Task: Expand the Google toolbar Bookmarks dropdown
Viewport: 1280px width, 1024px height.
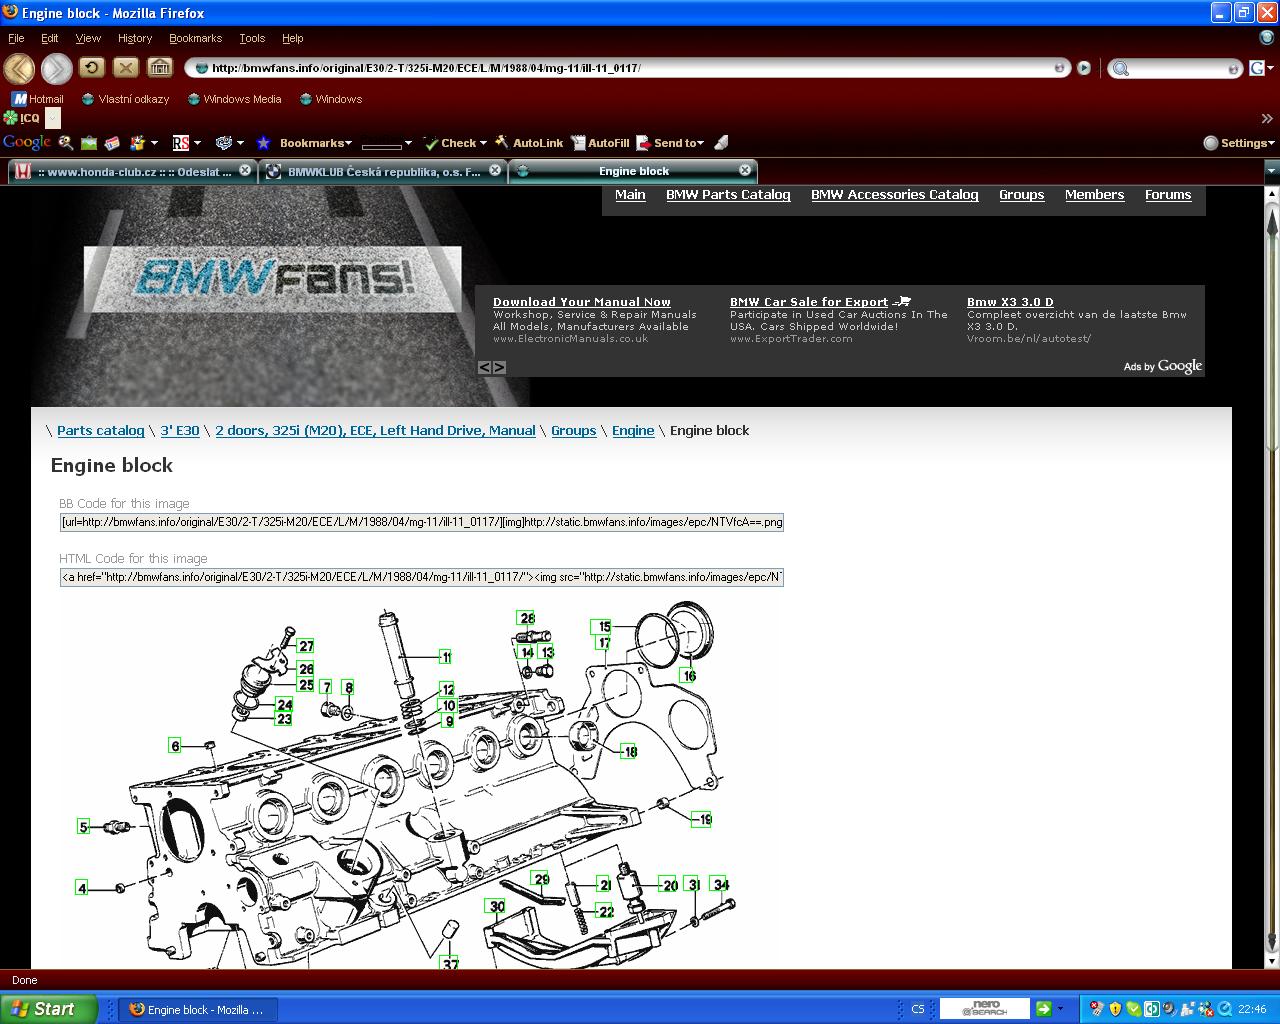Action: (315, 143)
